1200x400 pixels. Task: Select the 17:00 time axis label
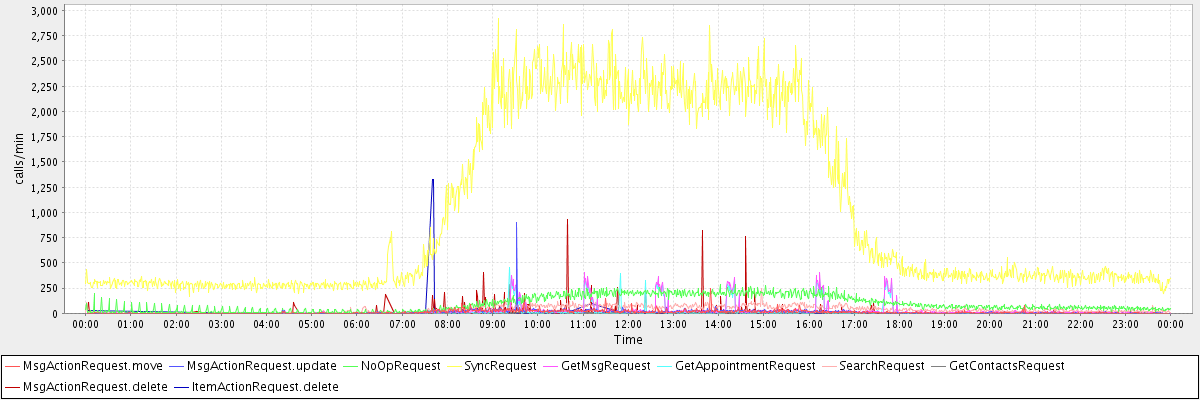[x=854, y=324]
